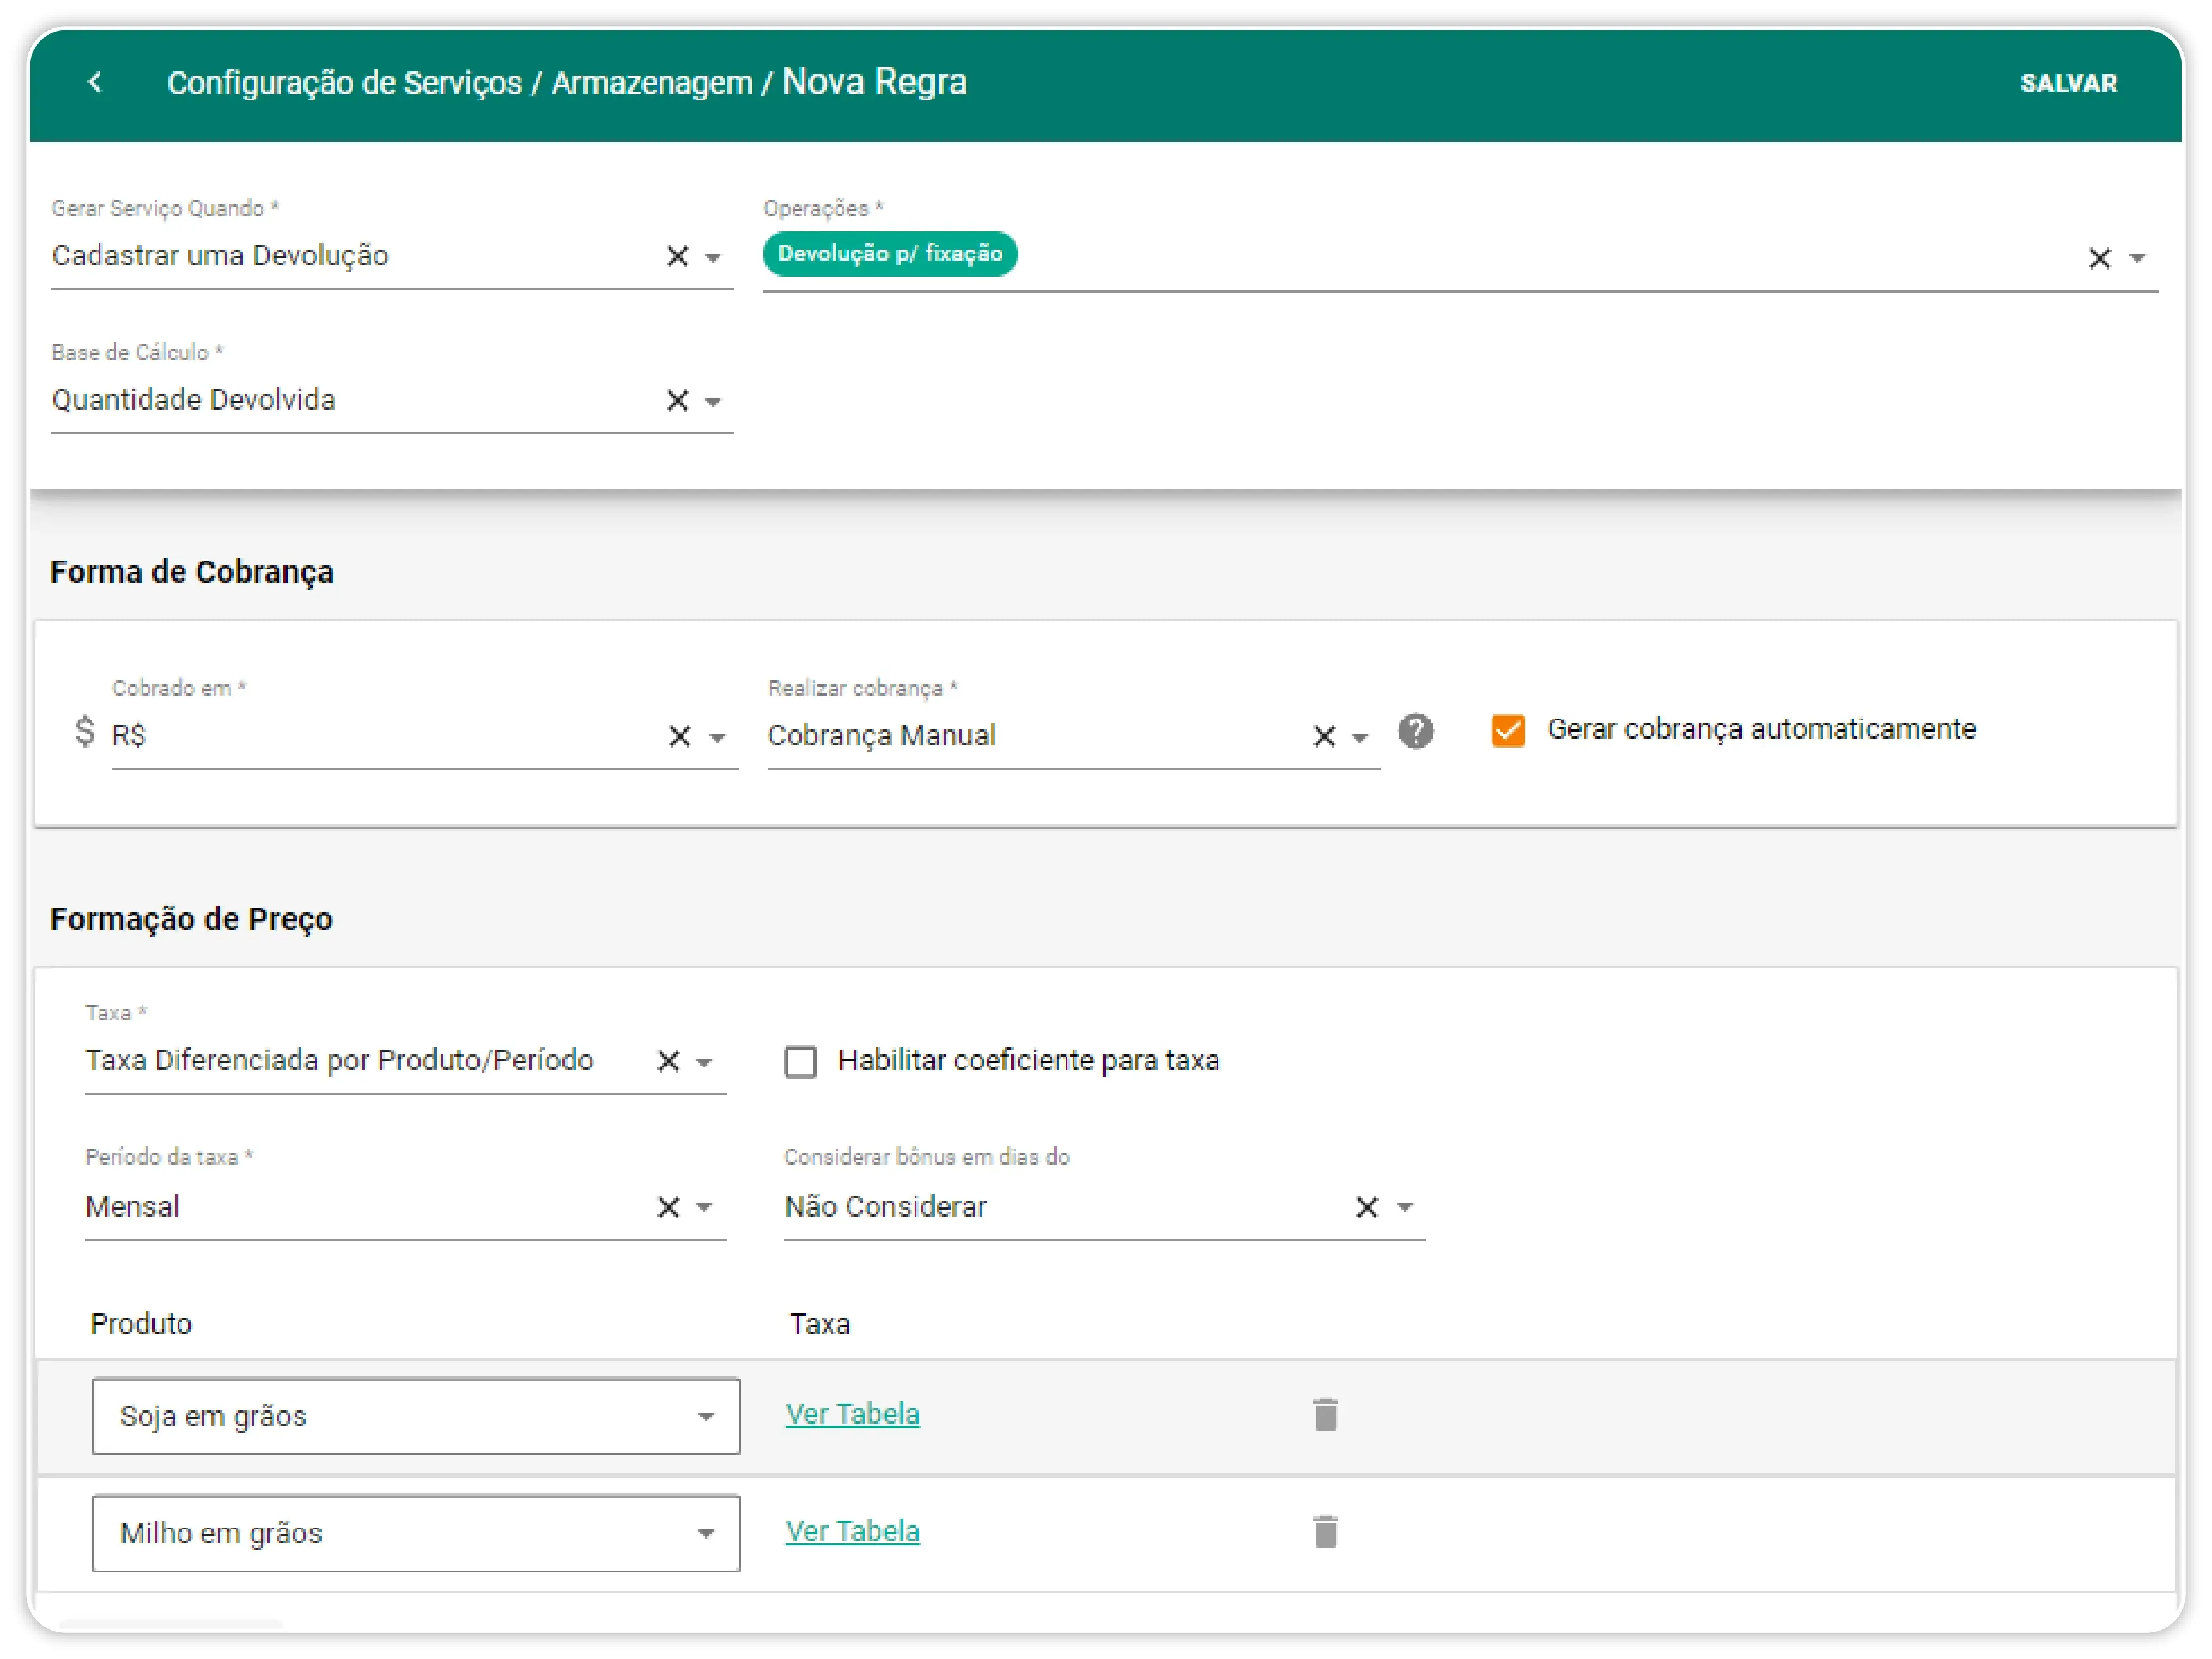Open the Gerar Serviço Quando dropdown
Image resolution: width=2212 pixels, height=1659 pixels.
tap(712, 258)
